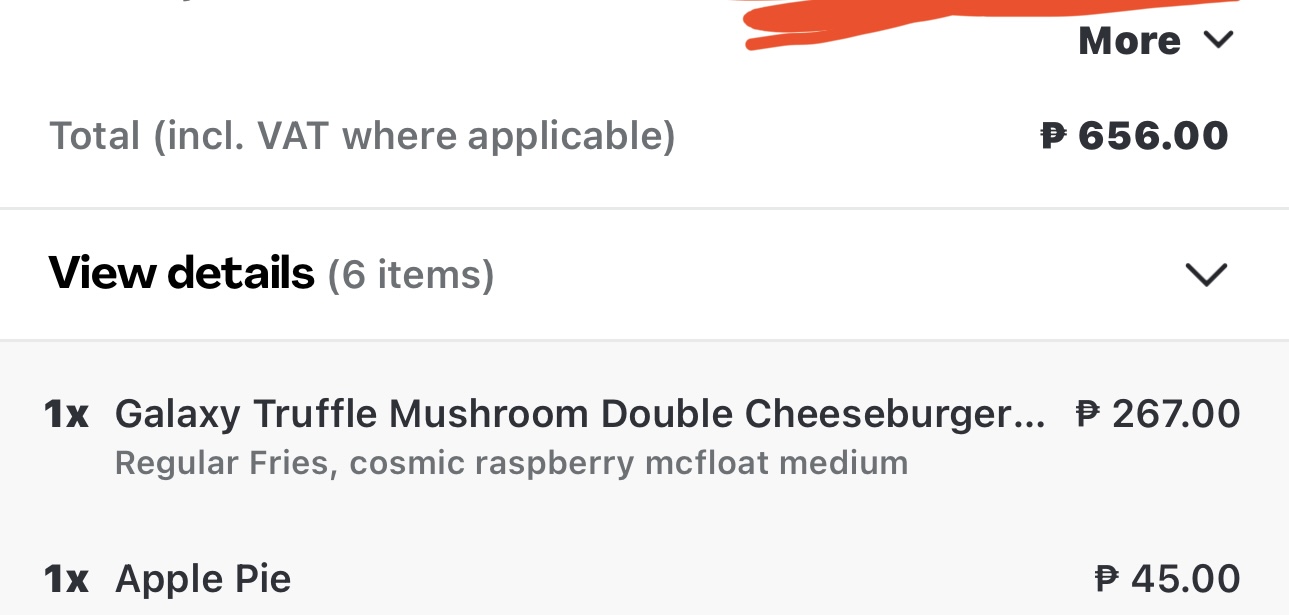The image size is (1289, 615).
Task: Select the 267.00 price value
Action: (1176, 414)
